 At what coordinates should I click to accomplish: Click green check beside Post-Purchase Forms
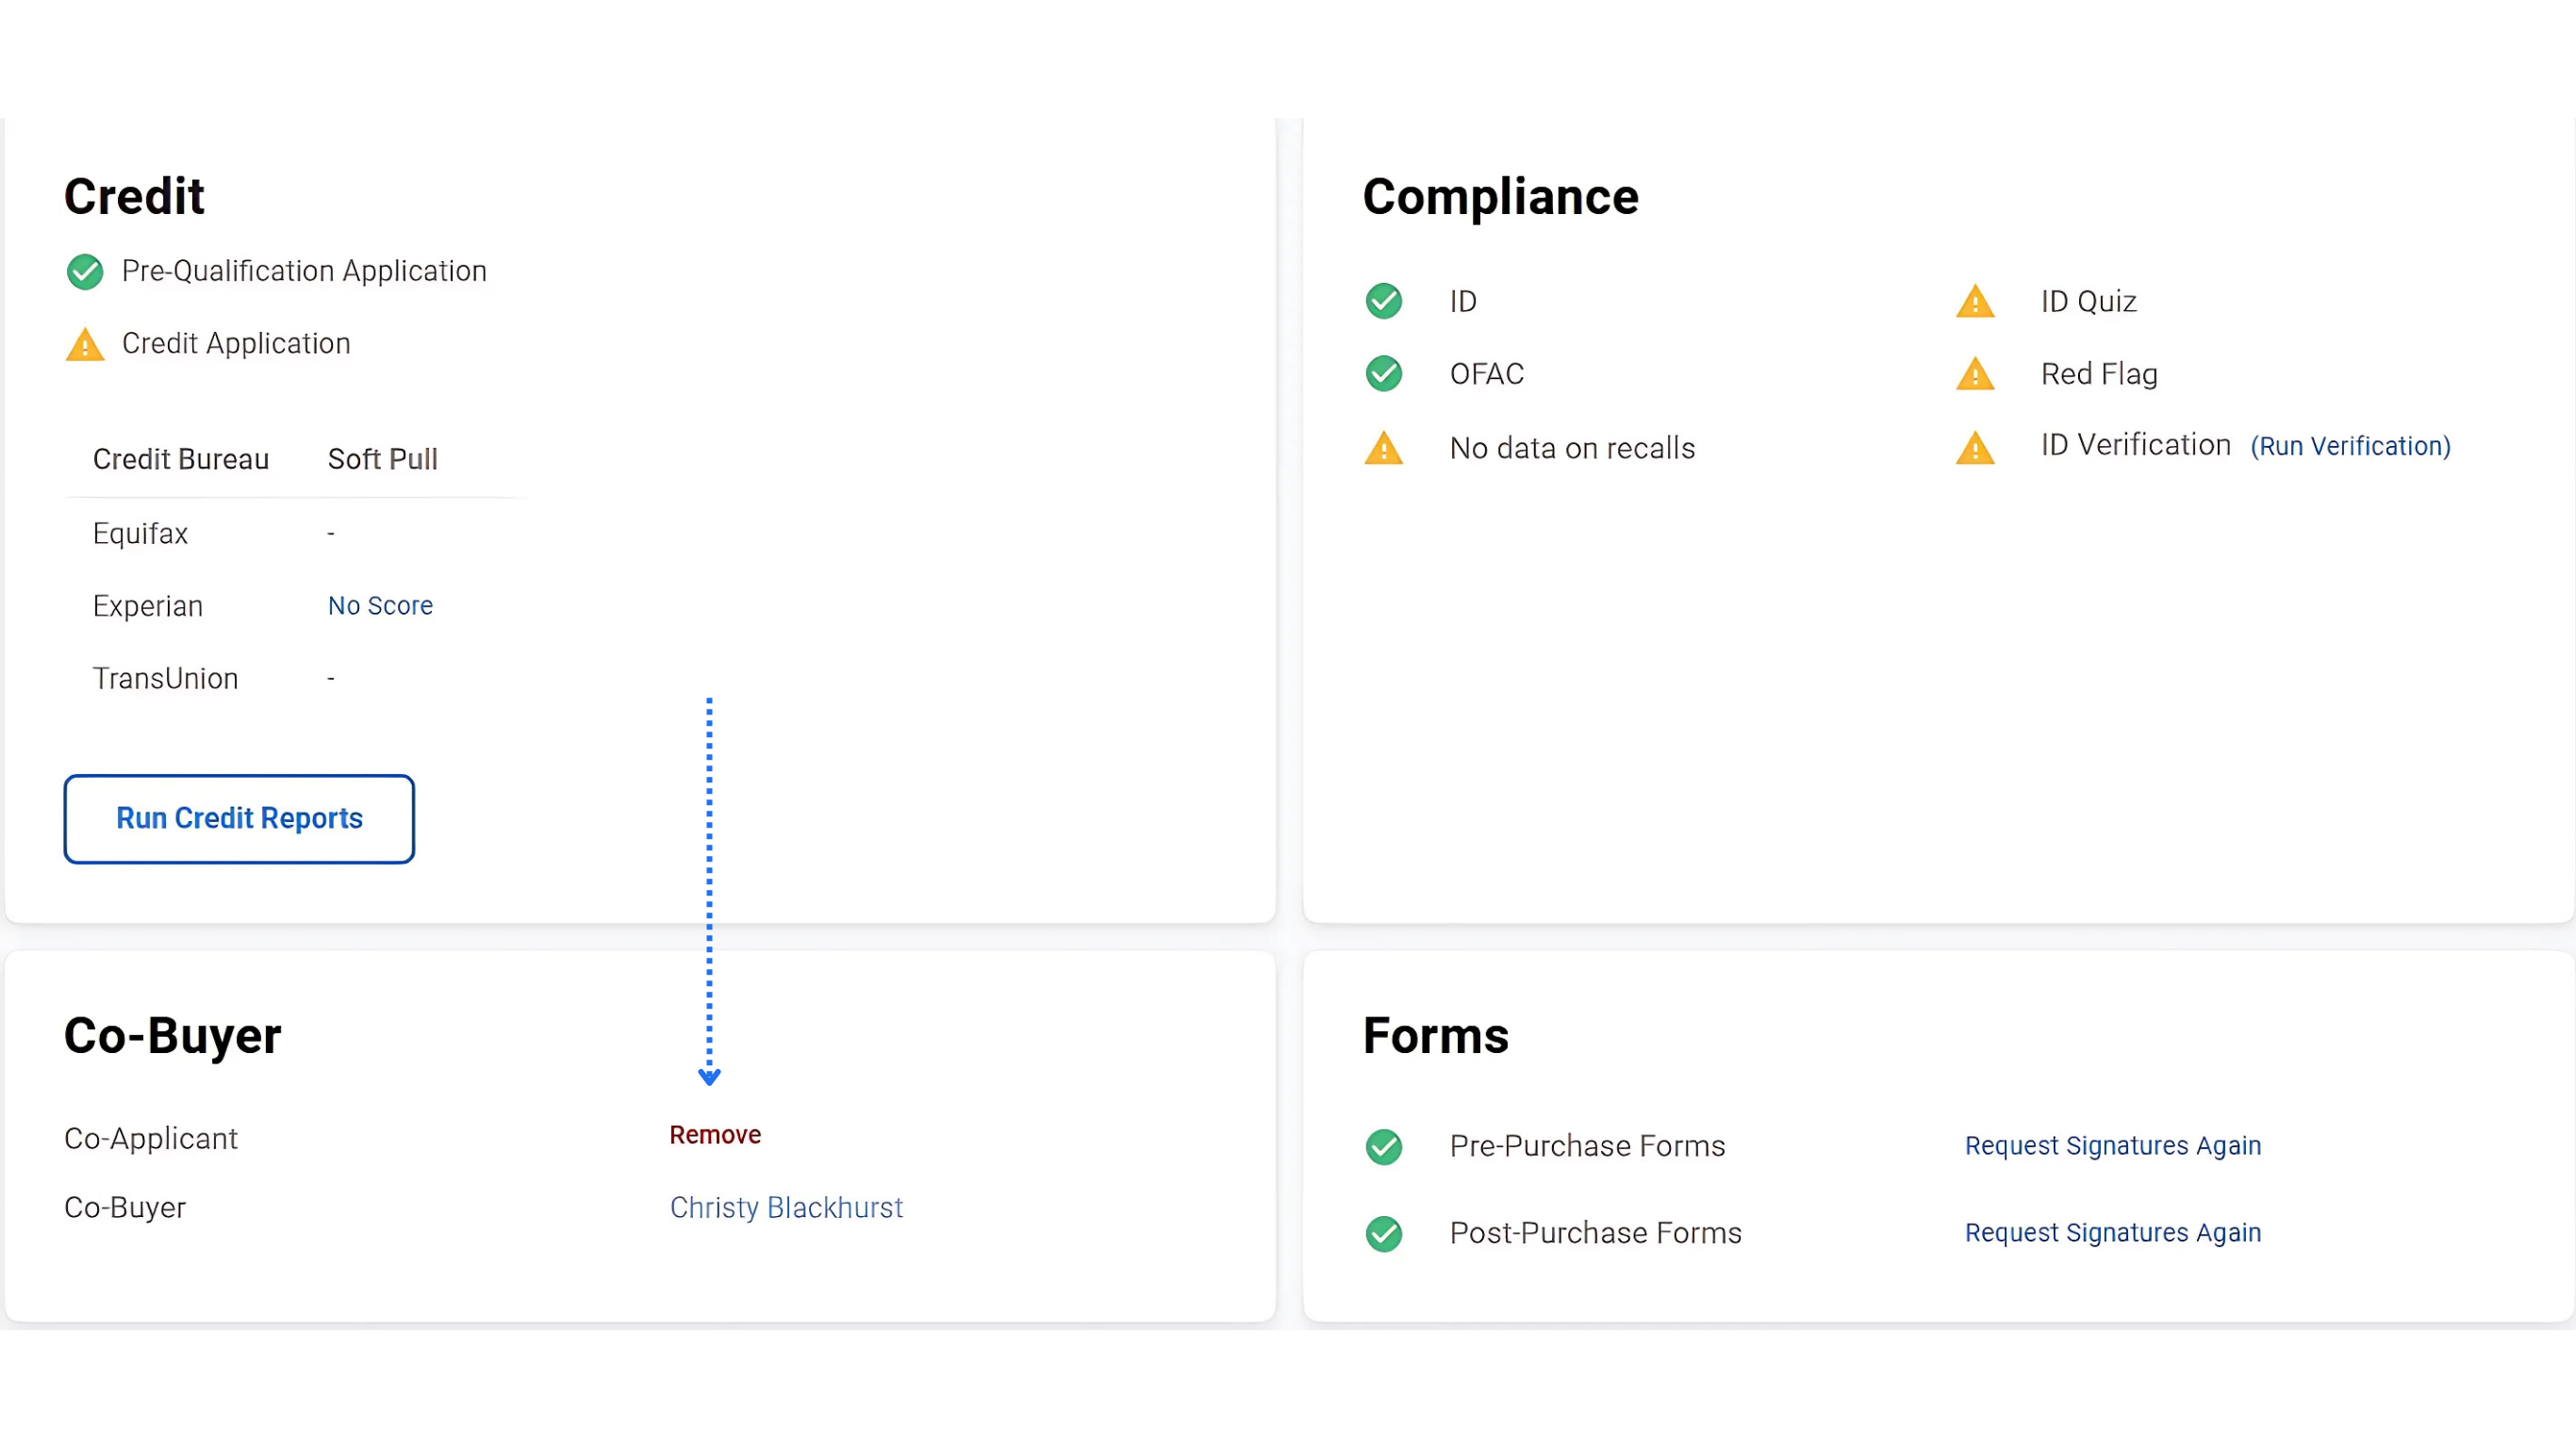point(1384,1234)
